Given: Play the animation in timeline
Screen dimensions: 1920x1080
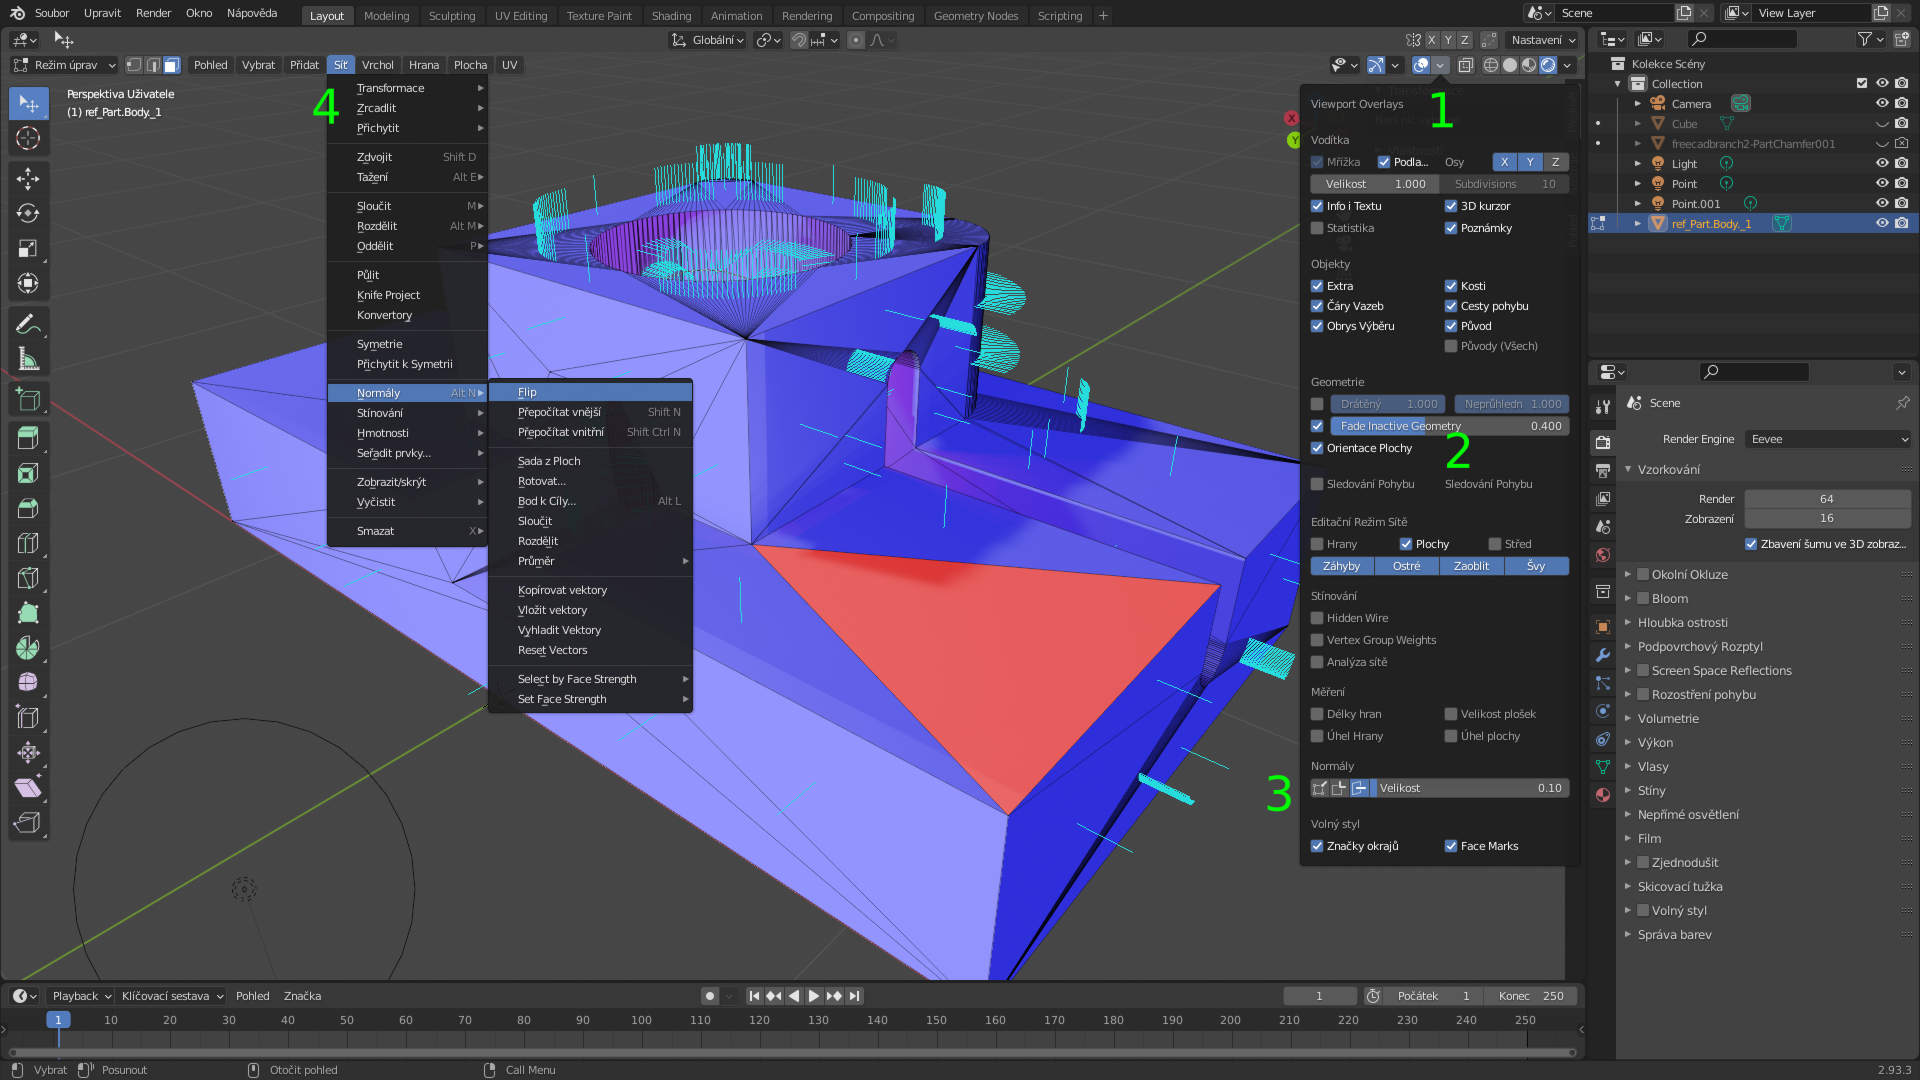Looking at the screenshot, I should (x=813, y=996).
